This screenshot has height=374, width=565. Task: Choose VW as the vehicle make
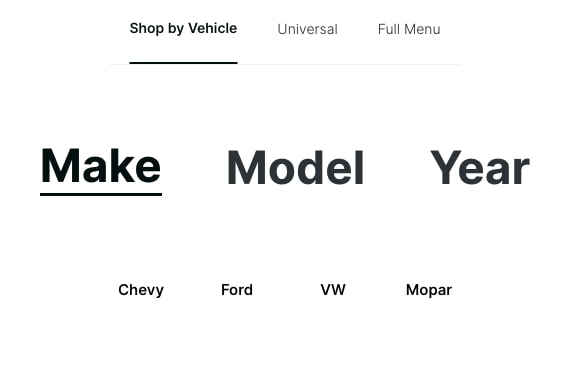(333, 290)
